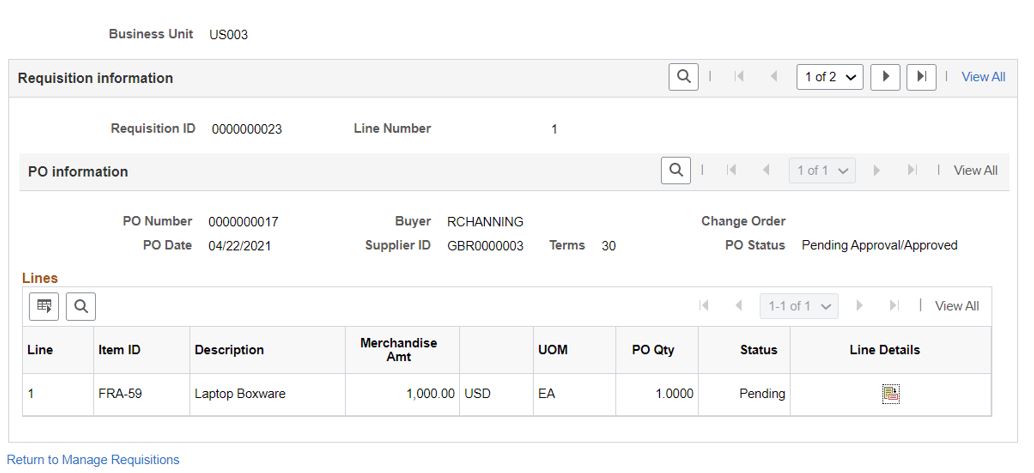Sort by PO Qty column header
This screenshot has width=1034, height=473.
[653, 350]
